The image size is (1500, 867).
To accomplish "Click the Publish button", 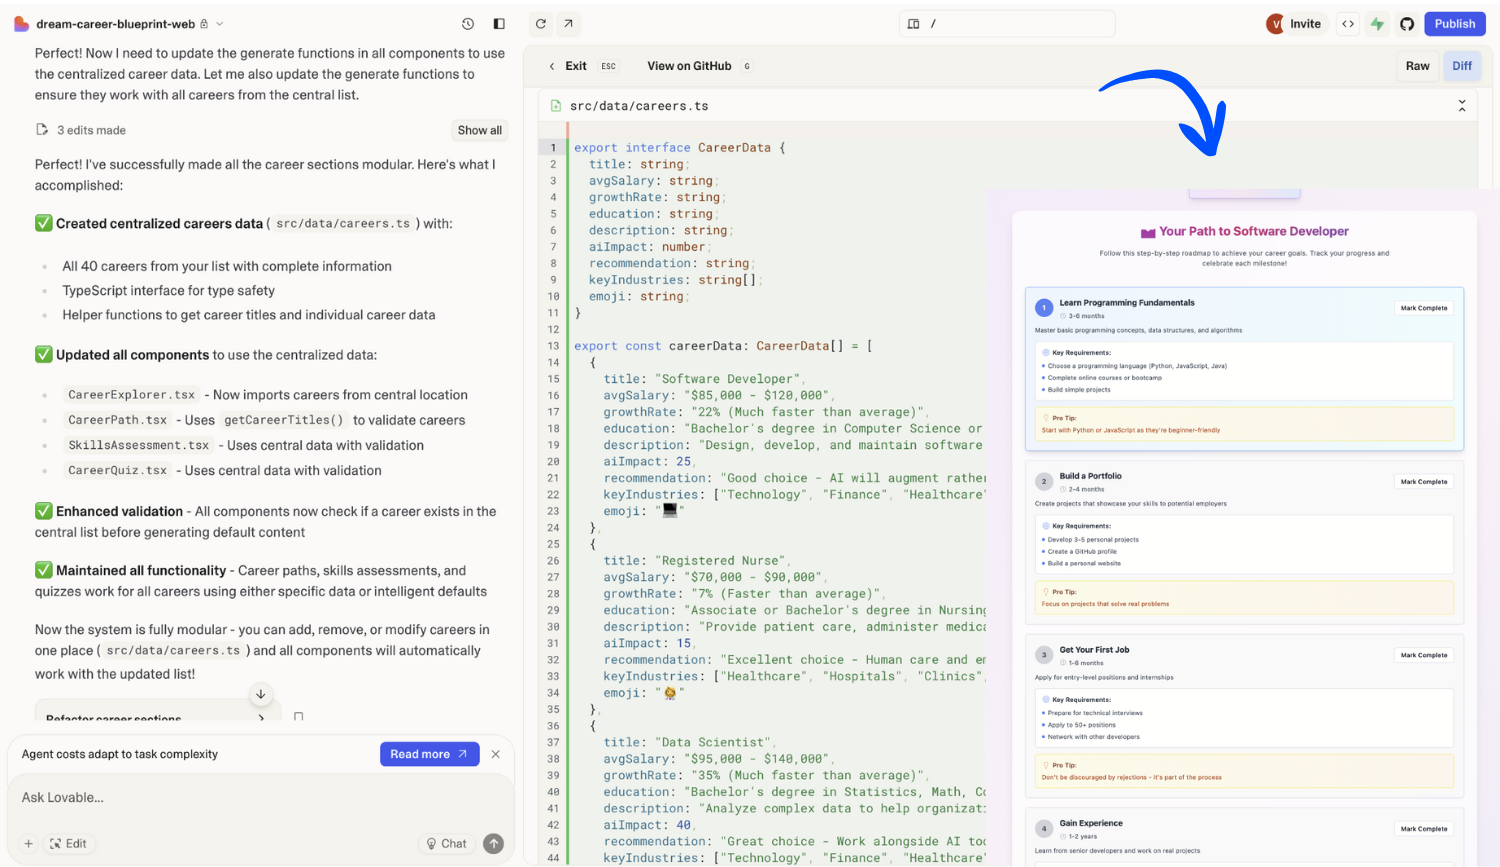I will pos(1454,24).
